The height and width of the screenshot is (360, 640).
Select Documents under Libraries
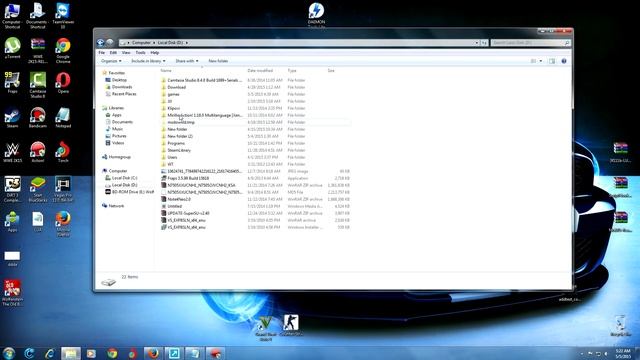click(119, 122)
